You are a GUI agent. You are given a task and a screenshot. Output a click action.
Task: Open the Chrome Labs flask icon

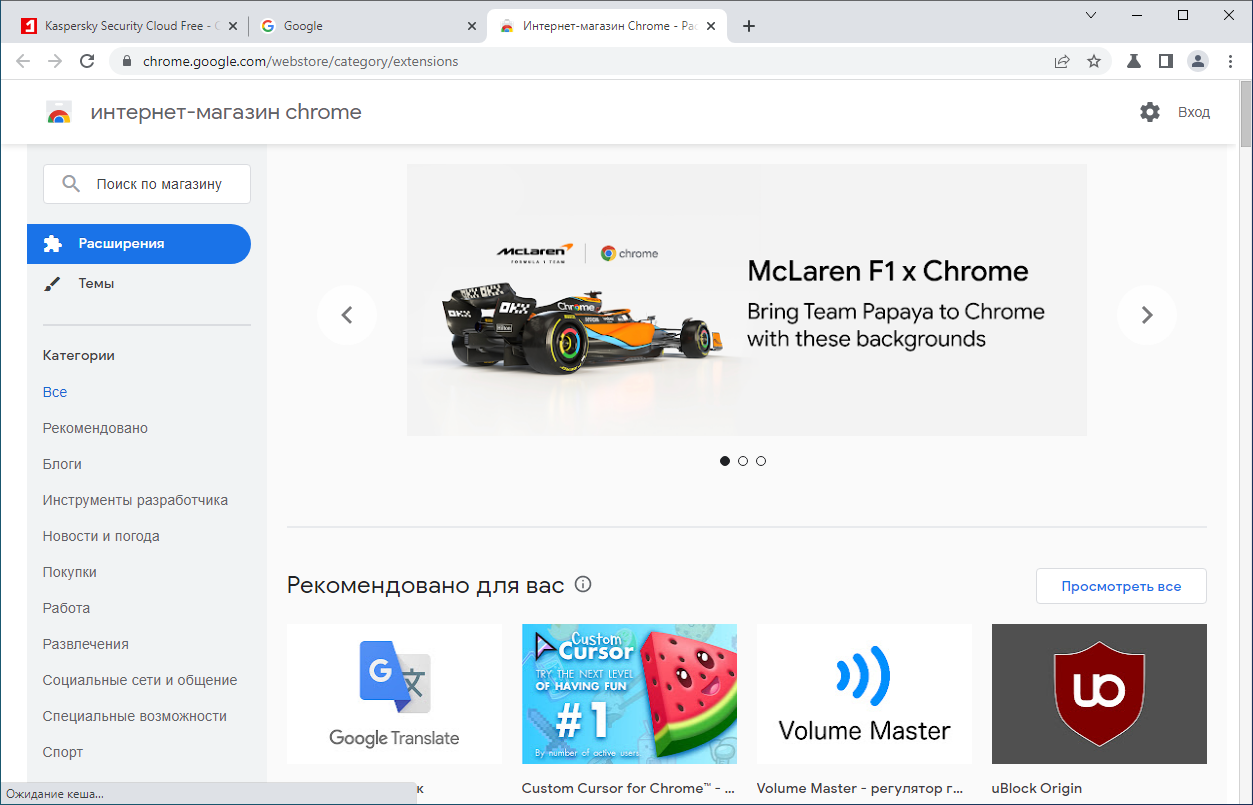tap(1133, 61)
